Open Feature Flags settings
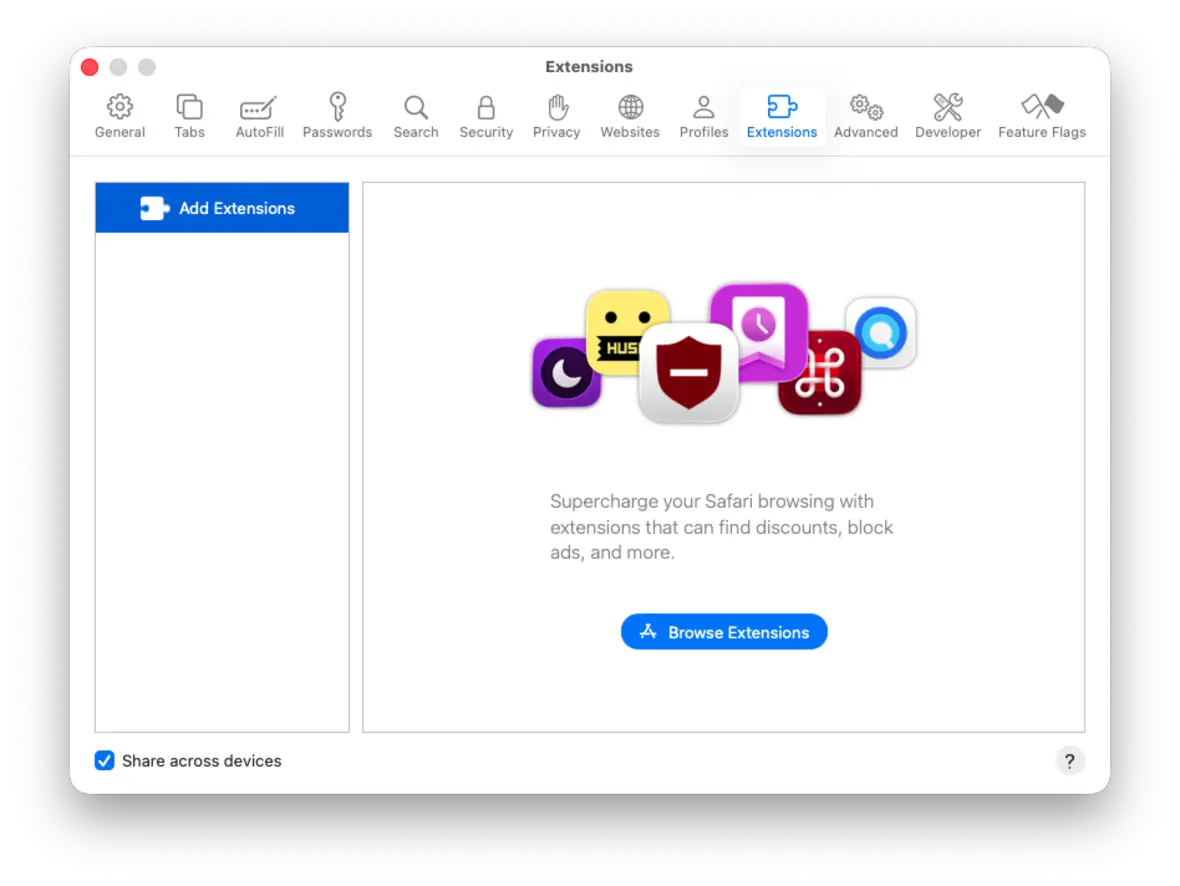1180x886 pixels. coord(1042,115)
